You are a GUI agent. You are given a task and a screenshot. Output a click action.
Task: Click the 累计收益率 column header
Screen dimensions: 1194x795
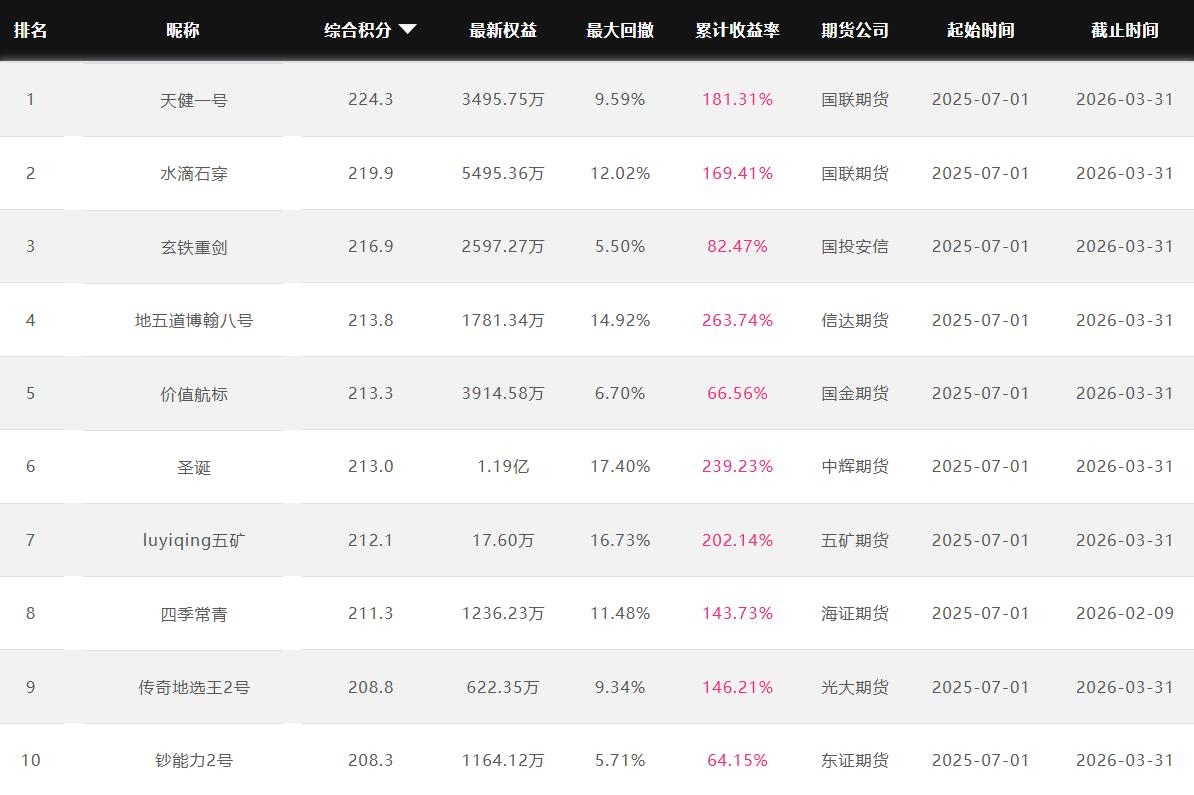(x=737, y=30)
